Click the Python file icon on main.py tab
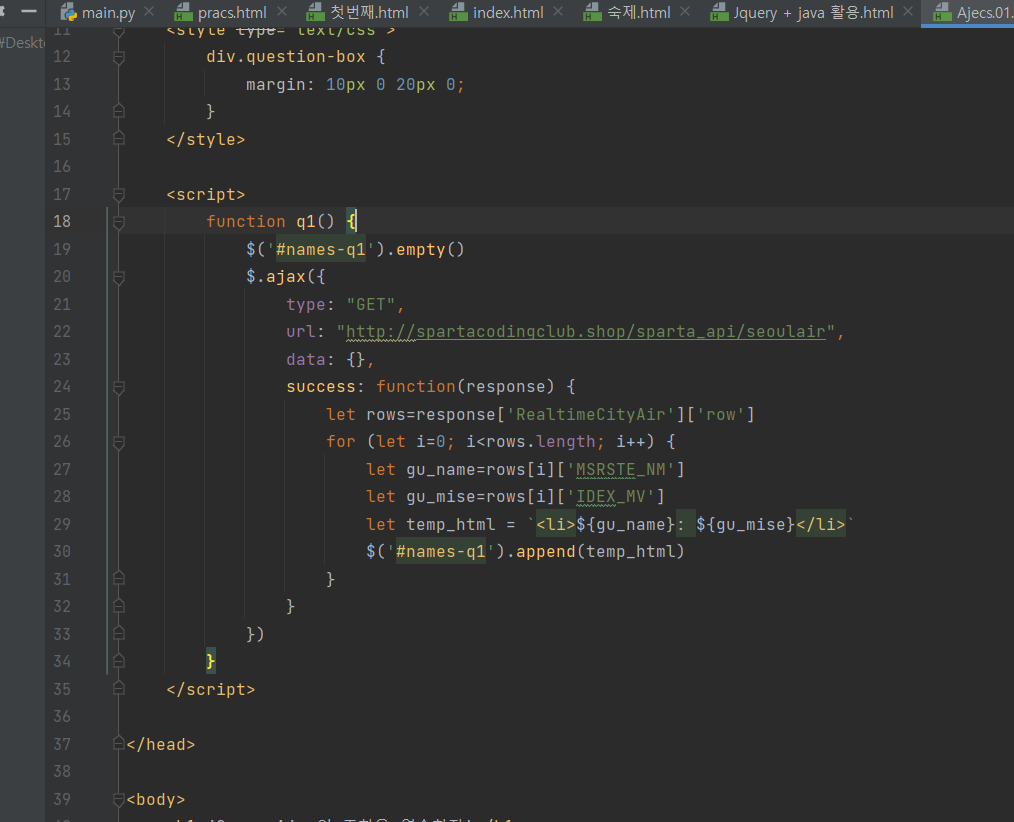Screen dimensions: 1014x822 [69, 12]
